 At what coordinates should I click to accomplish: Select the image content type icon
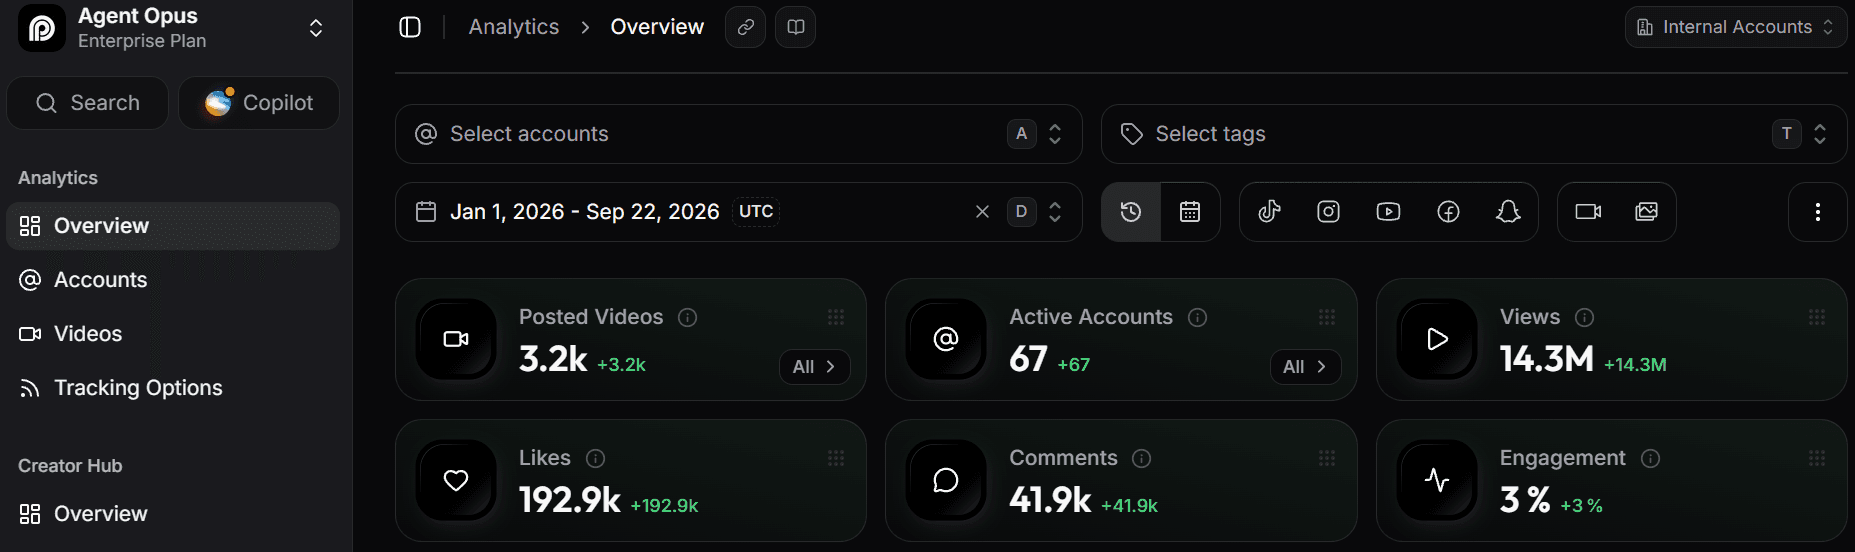tap(1646, 212)
